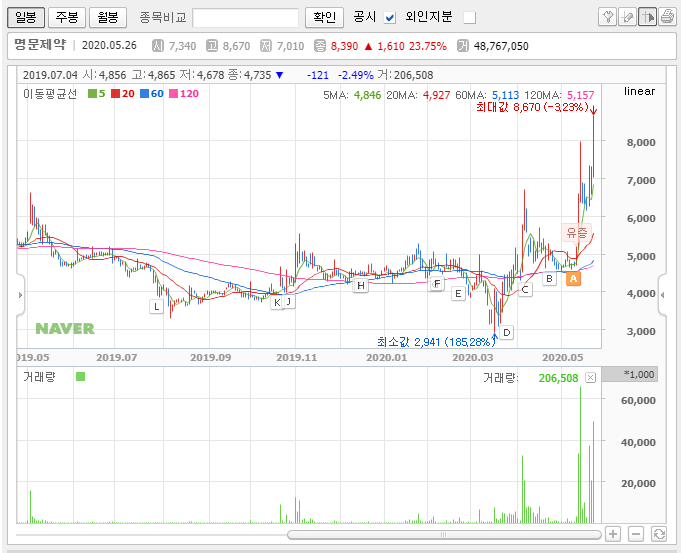Open disclosure marker L
This screenshot has height=553, width=681.
click(x=156, y=306)
